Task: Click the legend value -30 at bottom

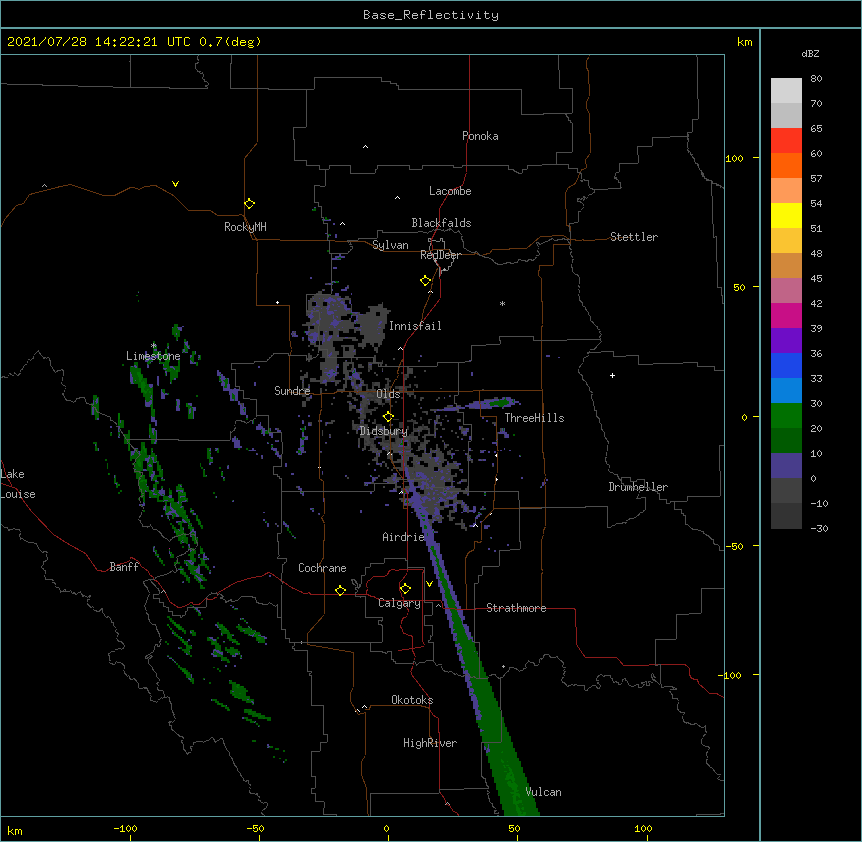Action: [819, 528]
